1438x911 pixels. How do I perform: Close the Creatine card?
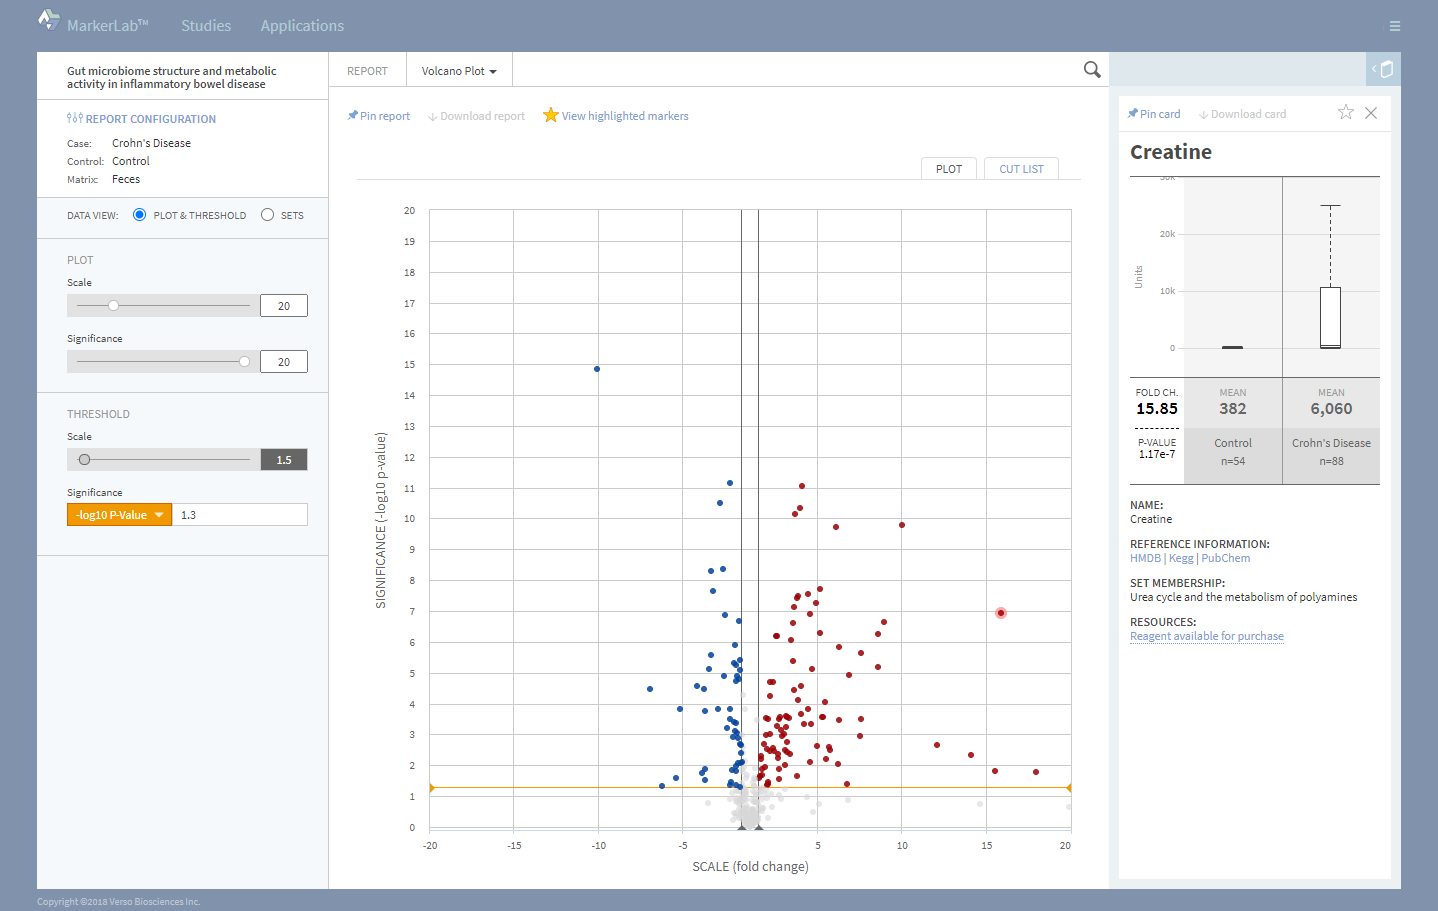[1371, 113]
